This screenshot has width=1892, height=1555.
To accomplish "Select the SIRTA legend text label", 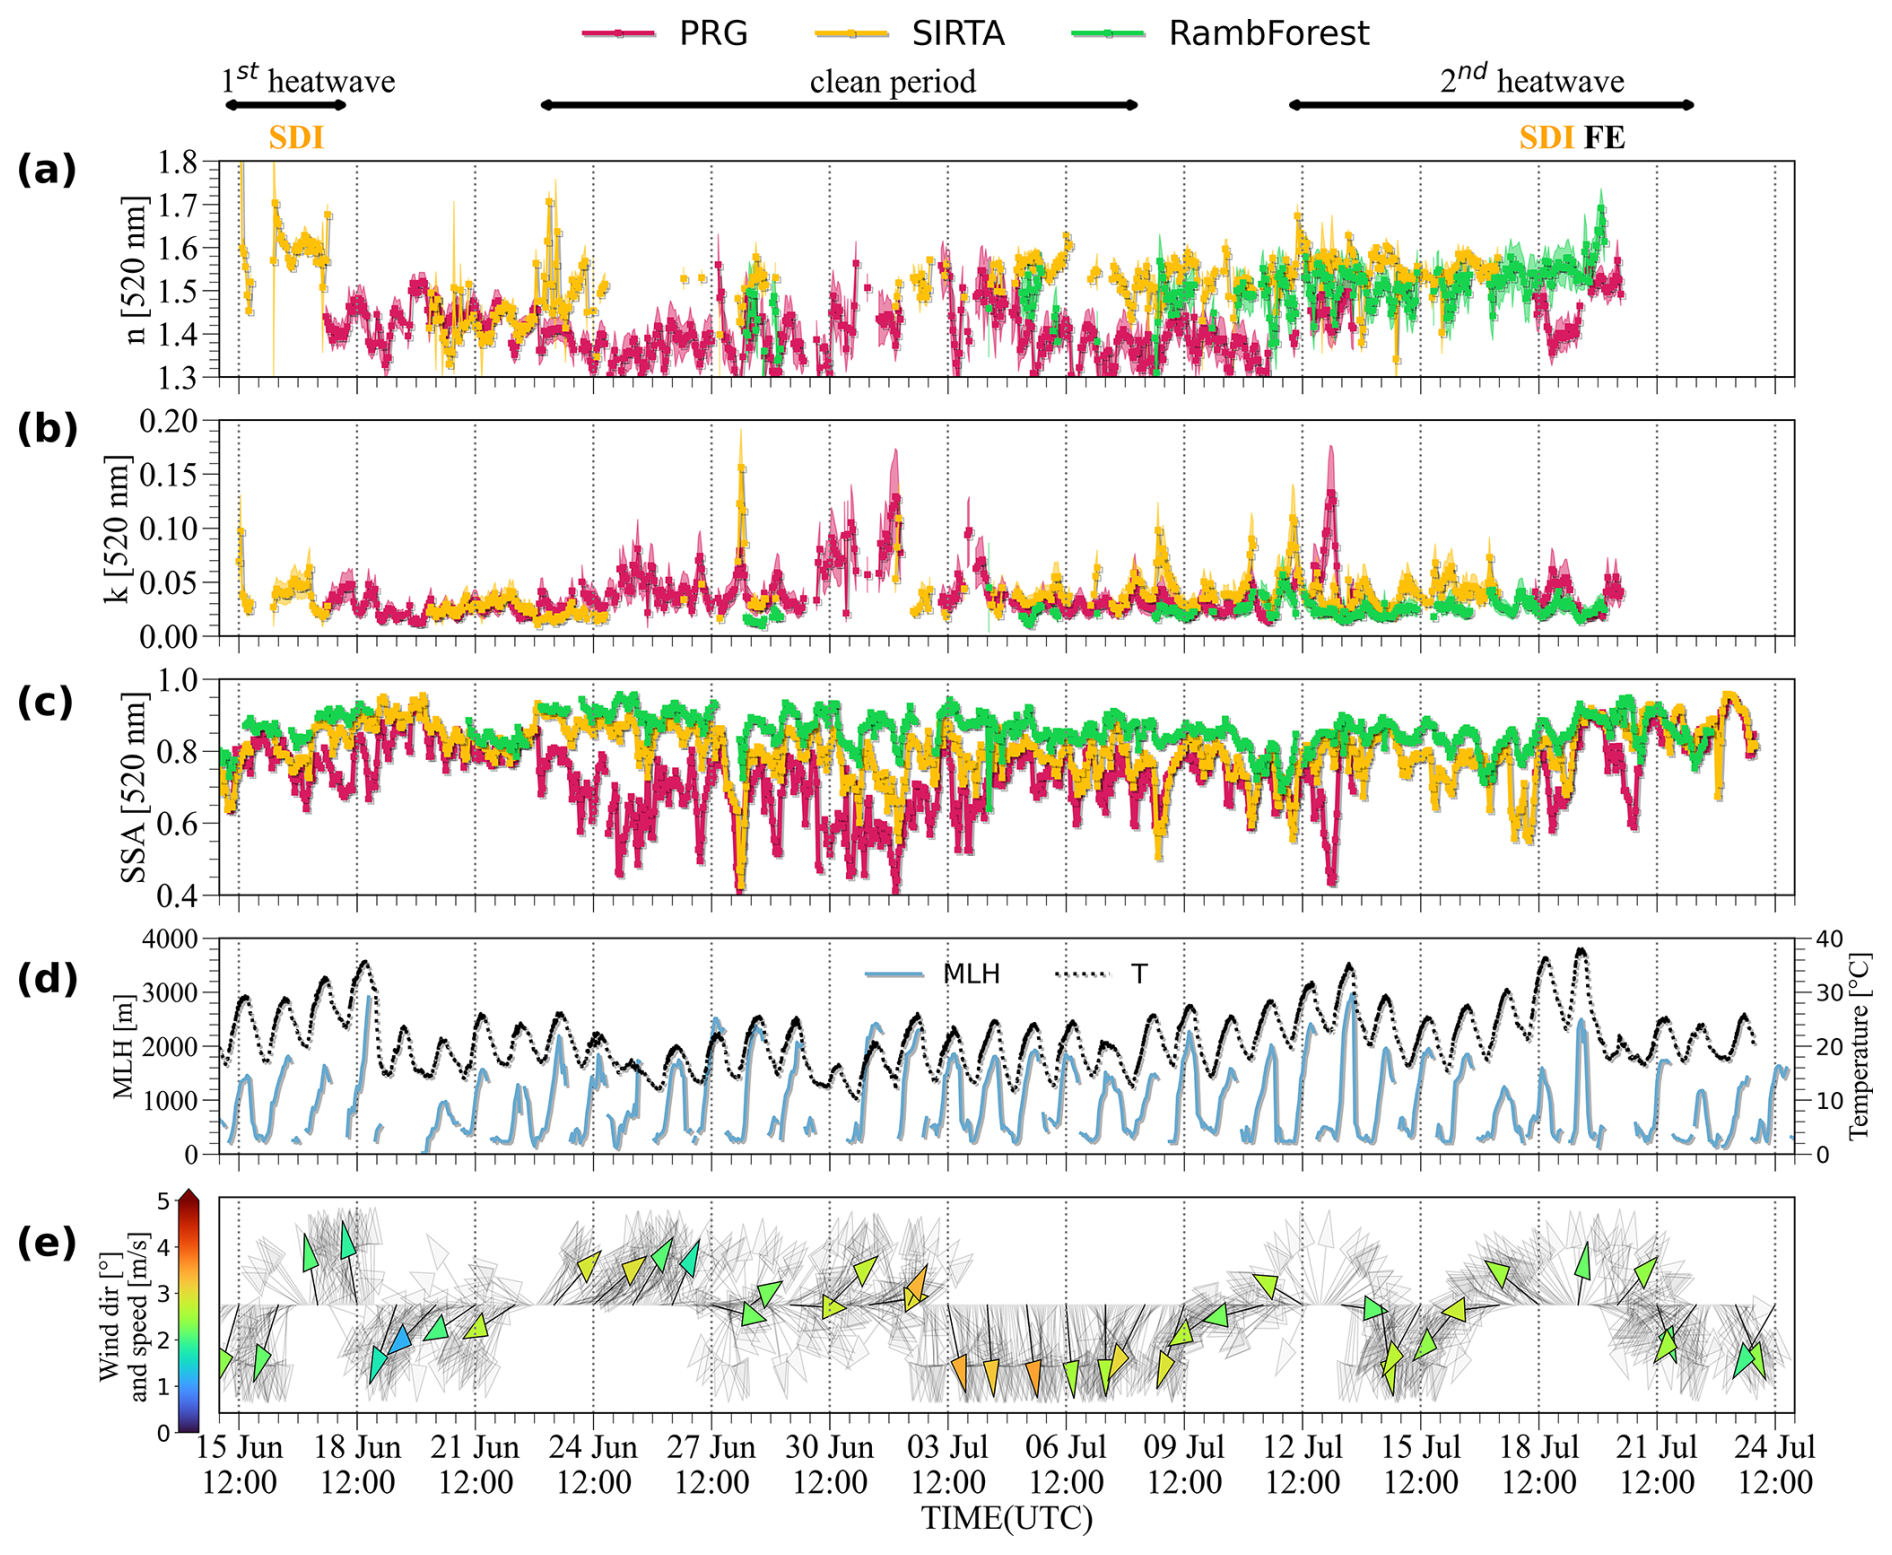I will [957, 34].
